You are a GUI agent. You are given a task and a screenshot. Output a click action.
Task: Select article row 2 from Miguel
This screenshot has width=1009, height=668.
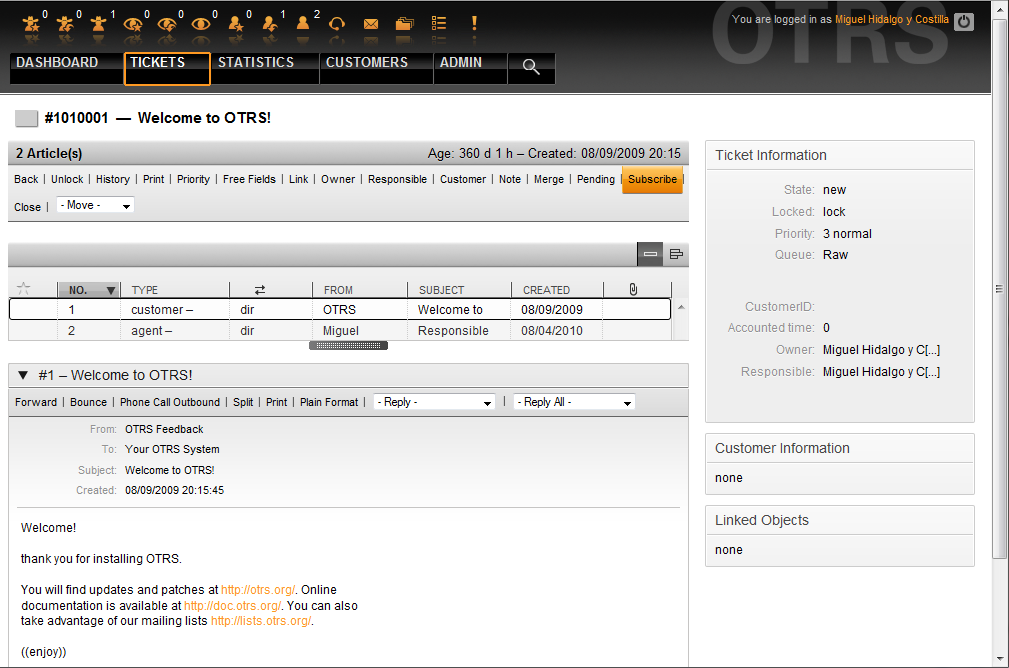(340, 331)
